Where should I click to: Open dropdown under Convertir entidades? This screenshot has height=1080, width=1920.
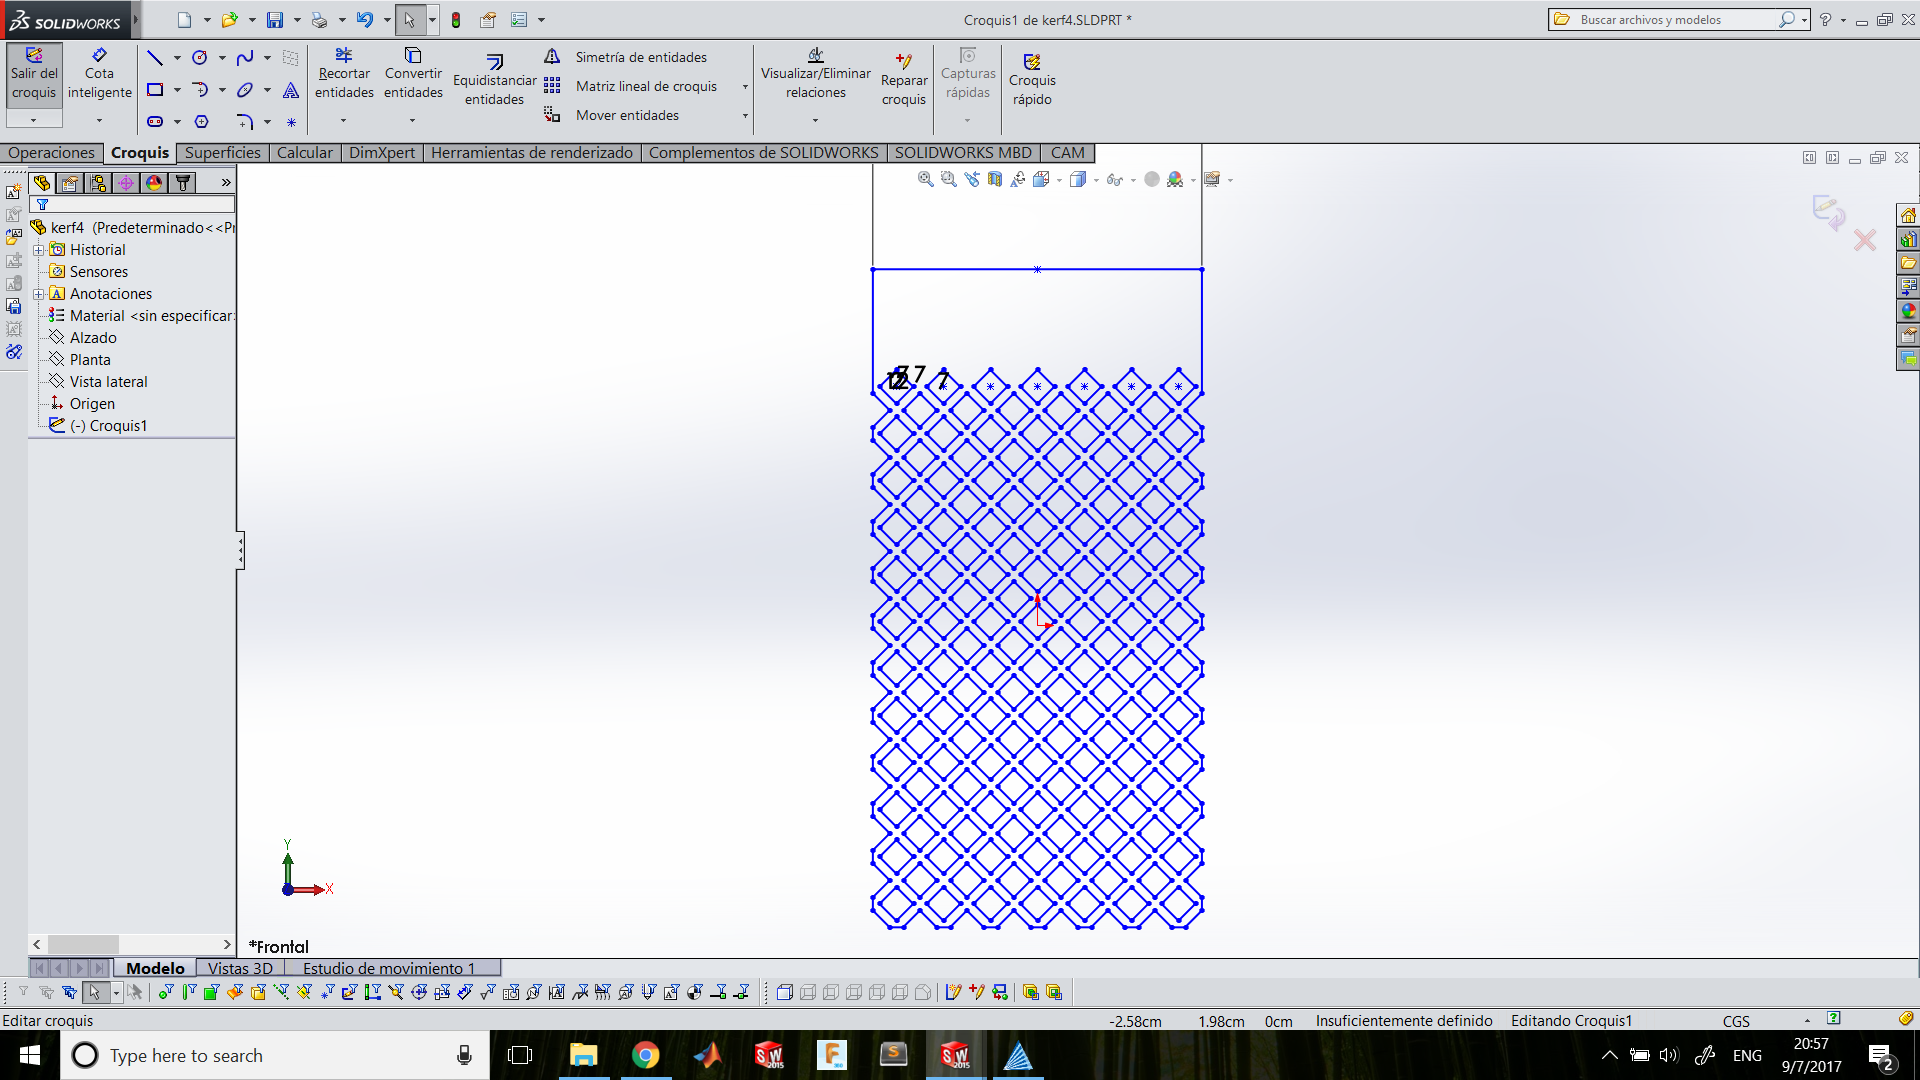tap(412, 121)
